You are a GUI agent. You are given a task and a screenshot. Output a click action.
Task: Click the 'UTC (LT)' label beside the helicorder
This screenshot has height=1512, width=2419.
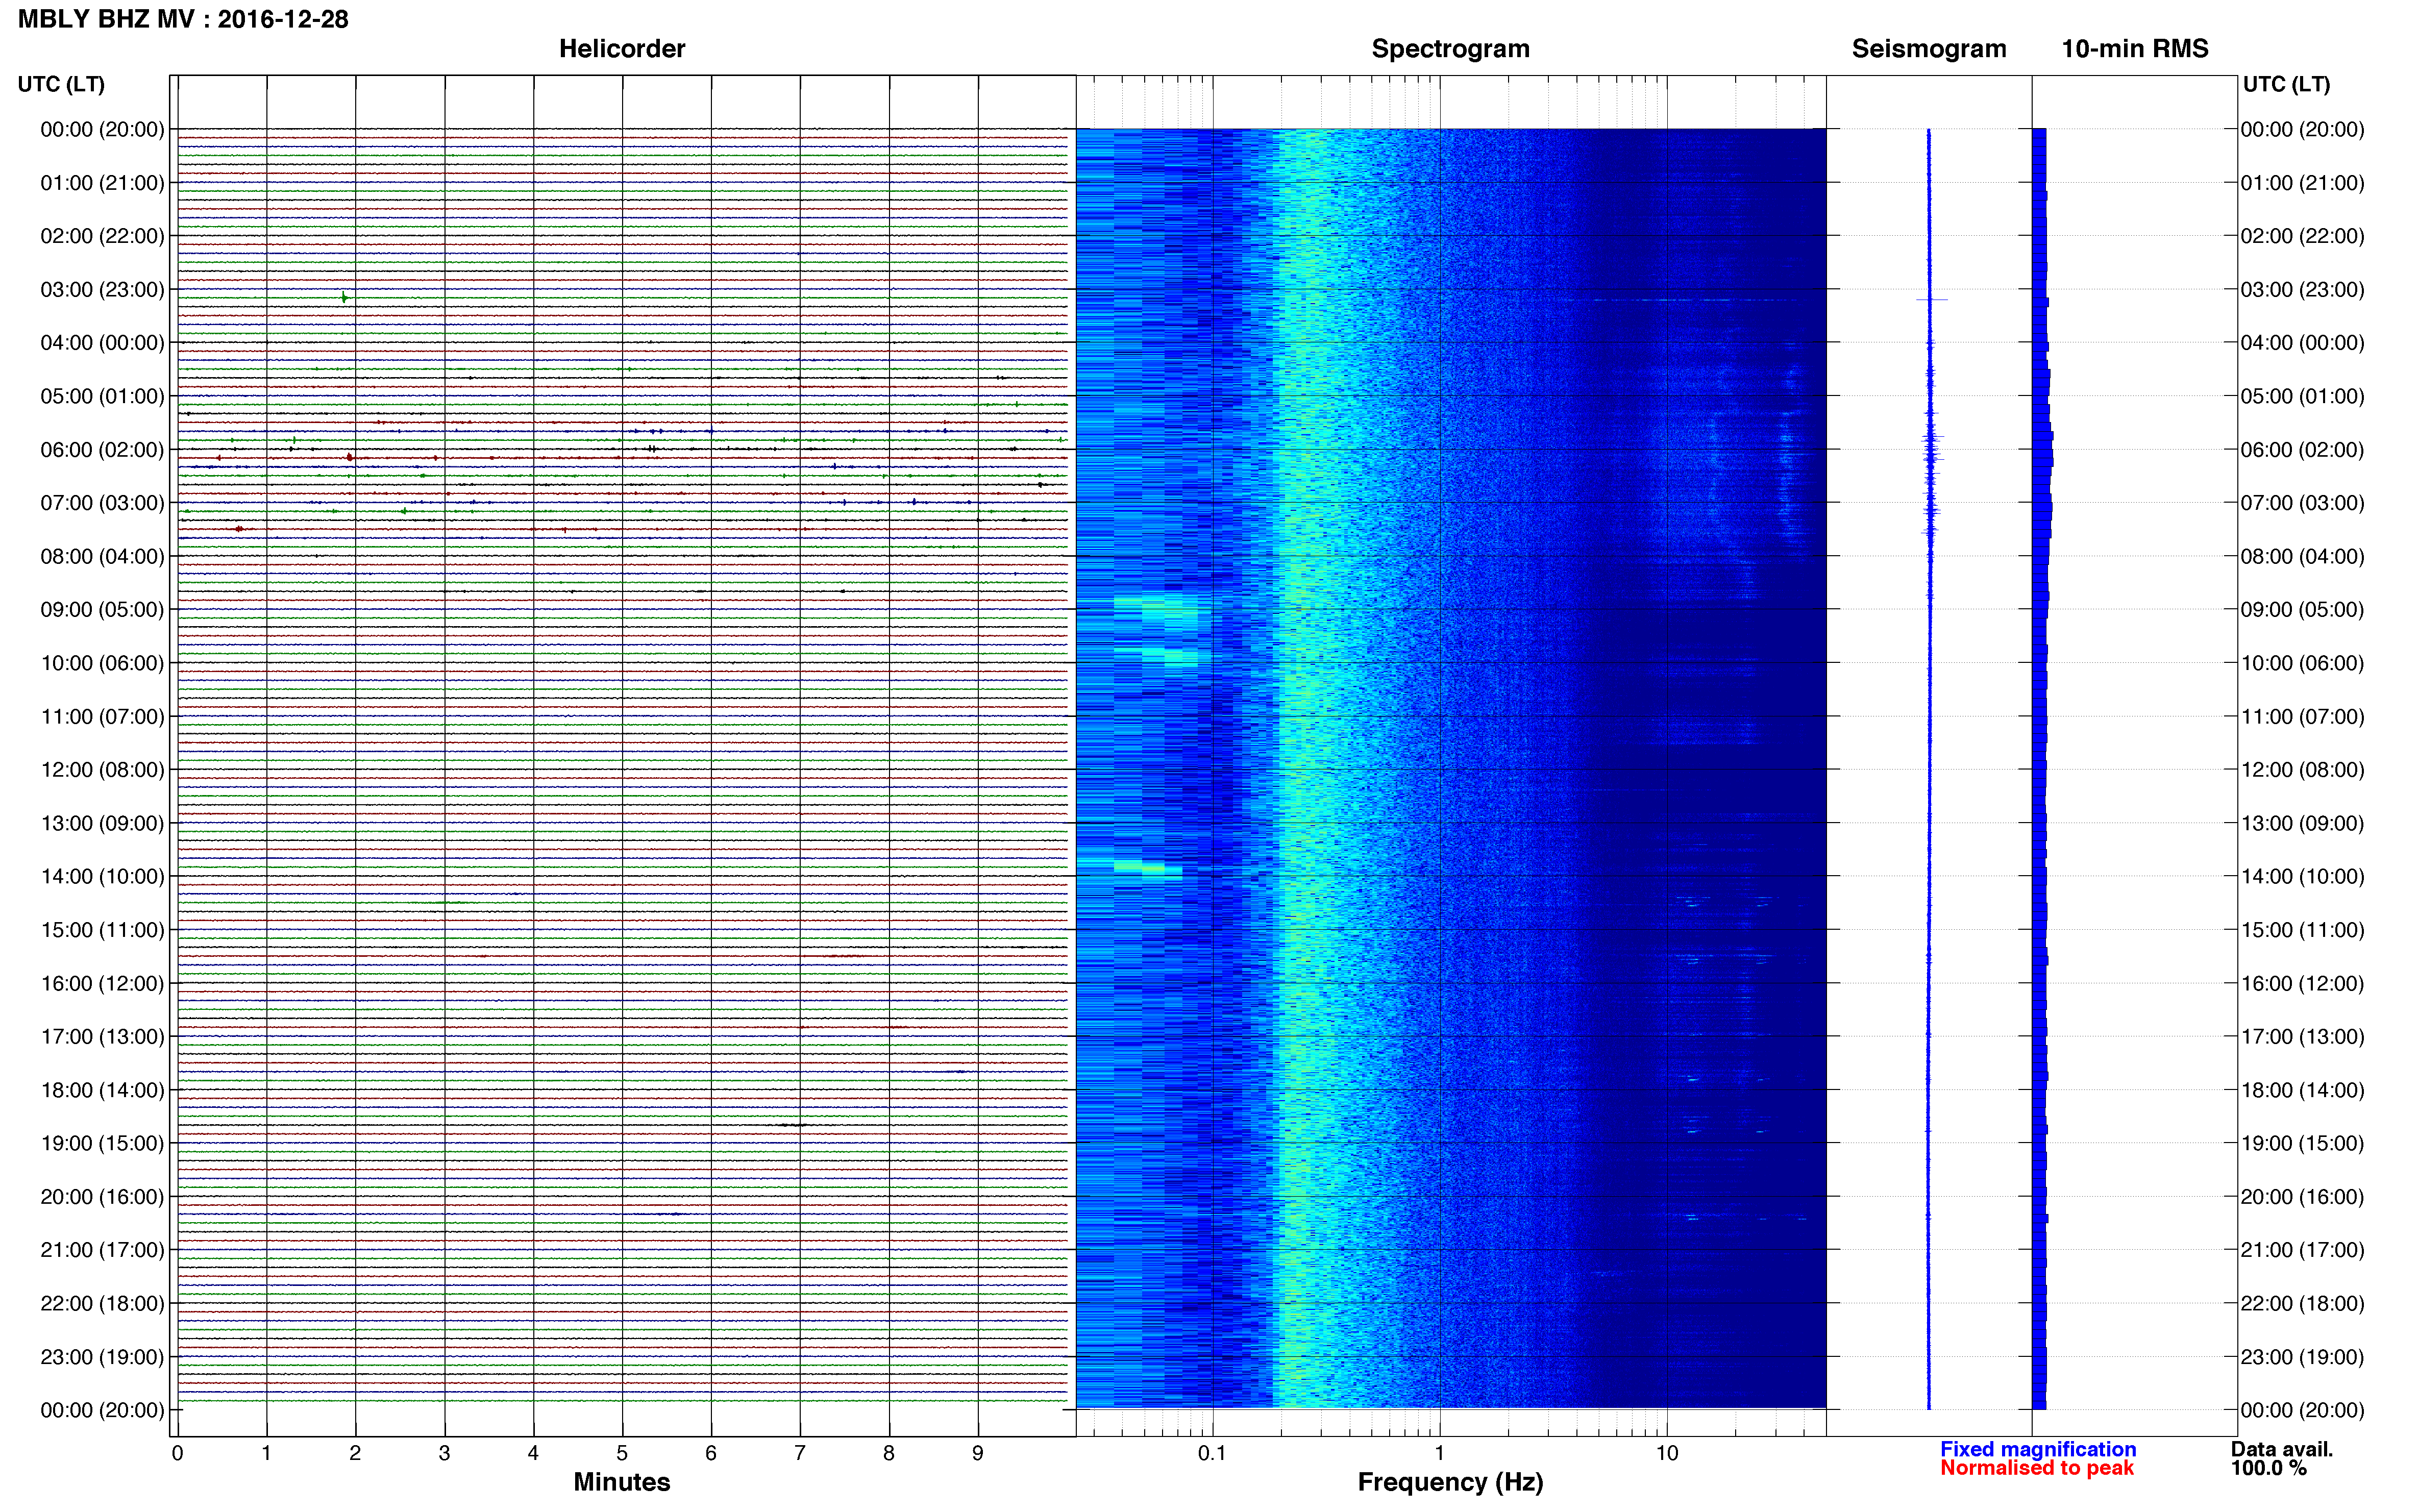tap(61, 84)
